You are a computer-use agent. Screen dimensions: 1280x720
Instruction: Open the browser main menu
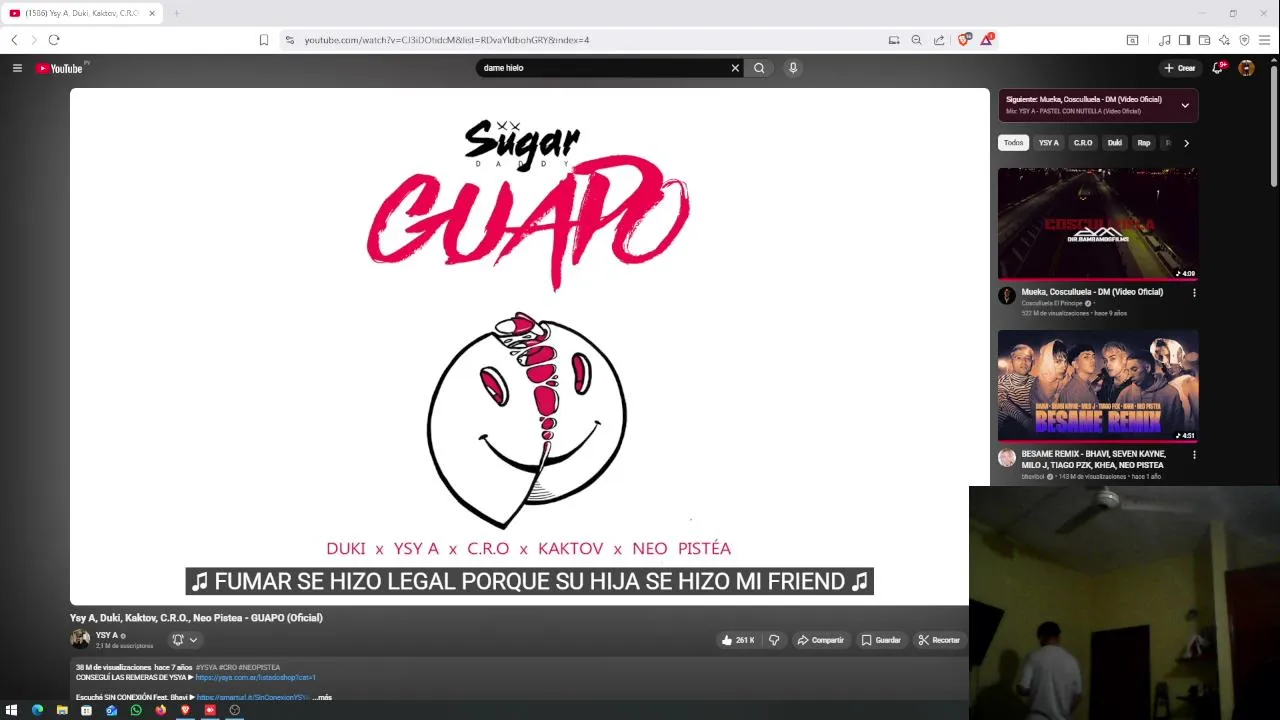(1265, 40)
